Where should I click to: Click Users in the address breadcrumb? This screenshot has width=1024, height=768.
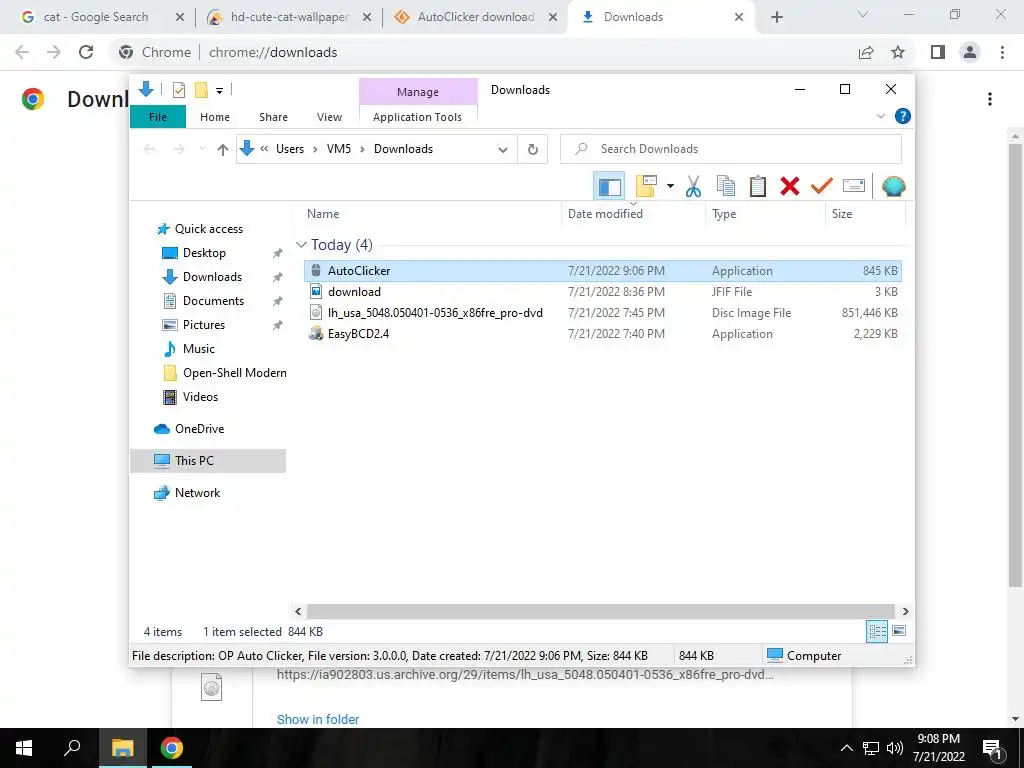point(290,149)
